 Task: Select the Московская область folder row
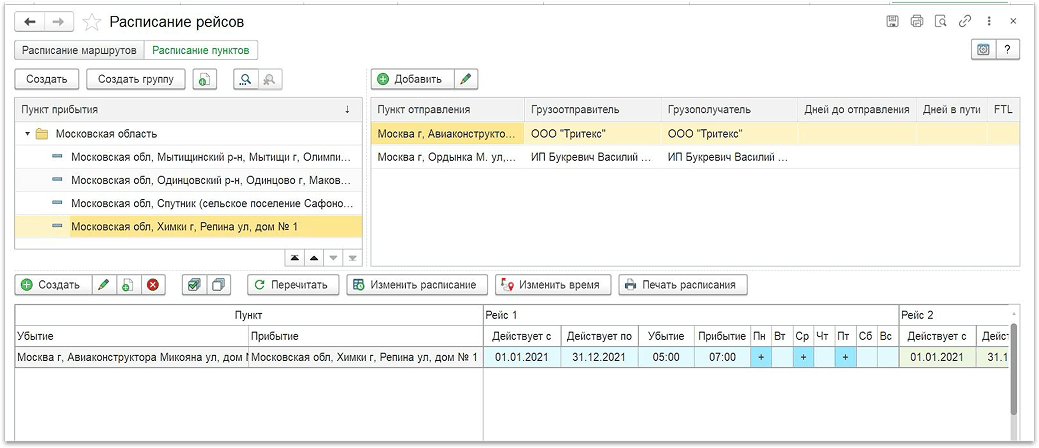[x=188, y=134]
